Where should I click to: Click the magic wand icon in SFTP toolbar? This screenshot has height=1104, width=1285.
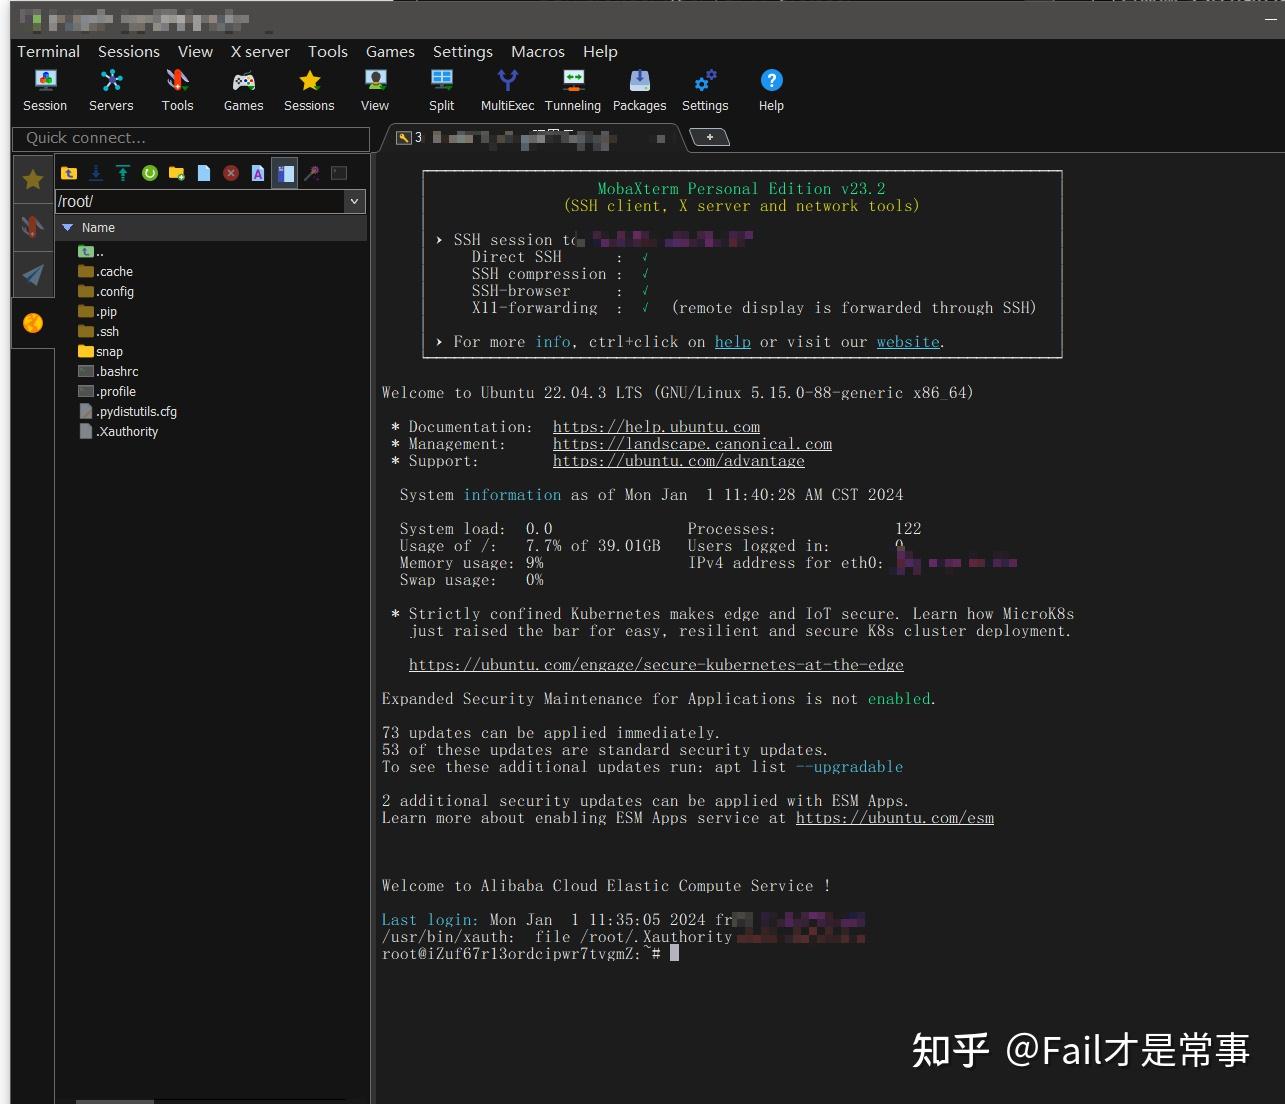tap(312, 173)
